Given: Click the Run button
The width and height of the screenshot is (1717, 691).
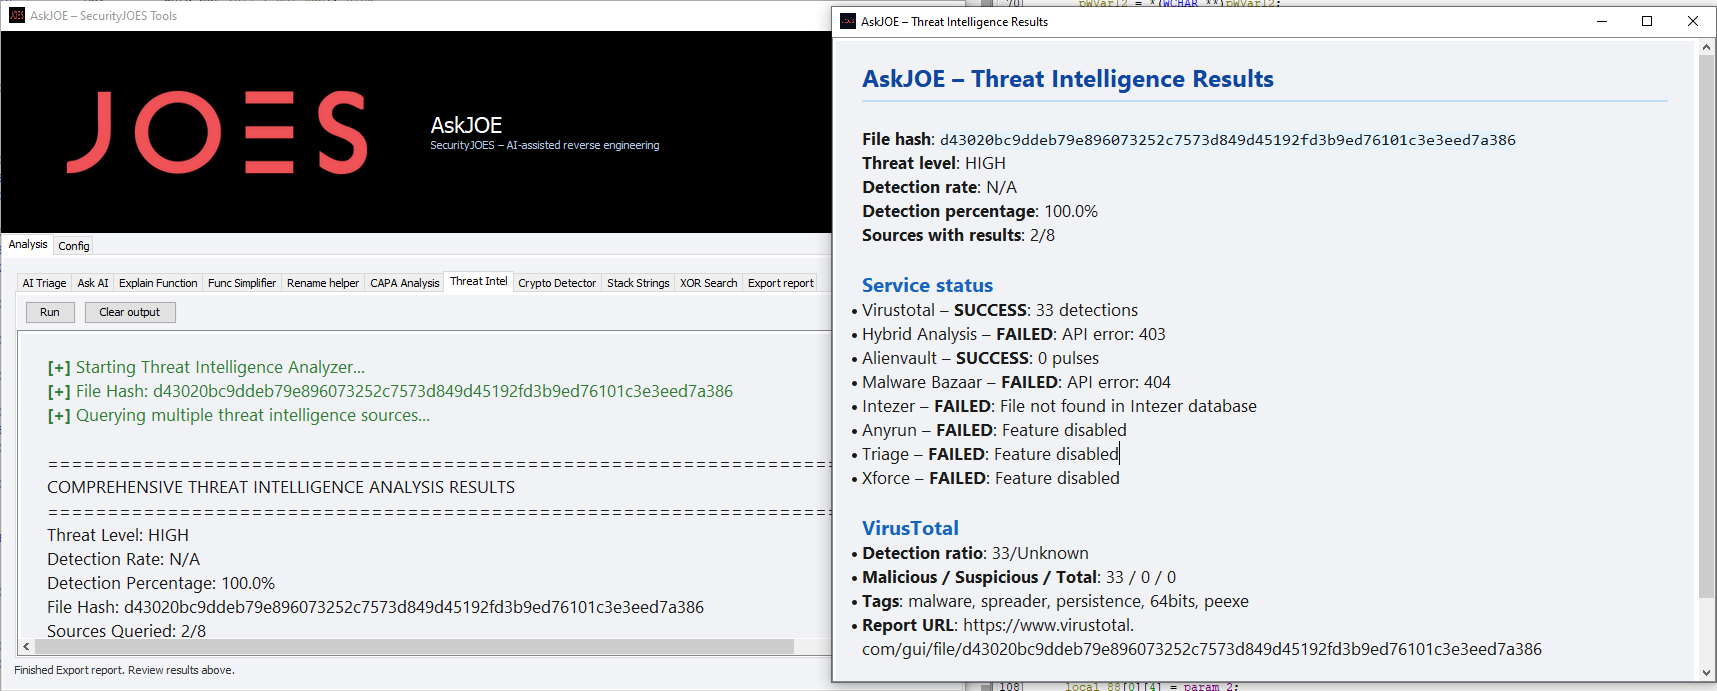Looking at the screenshot, I should [50, 312].
